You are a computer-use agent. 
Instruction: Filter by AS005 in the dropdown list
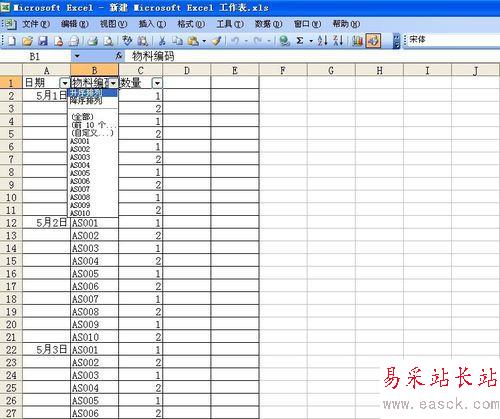coord(93,173)
